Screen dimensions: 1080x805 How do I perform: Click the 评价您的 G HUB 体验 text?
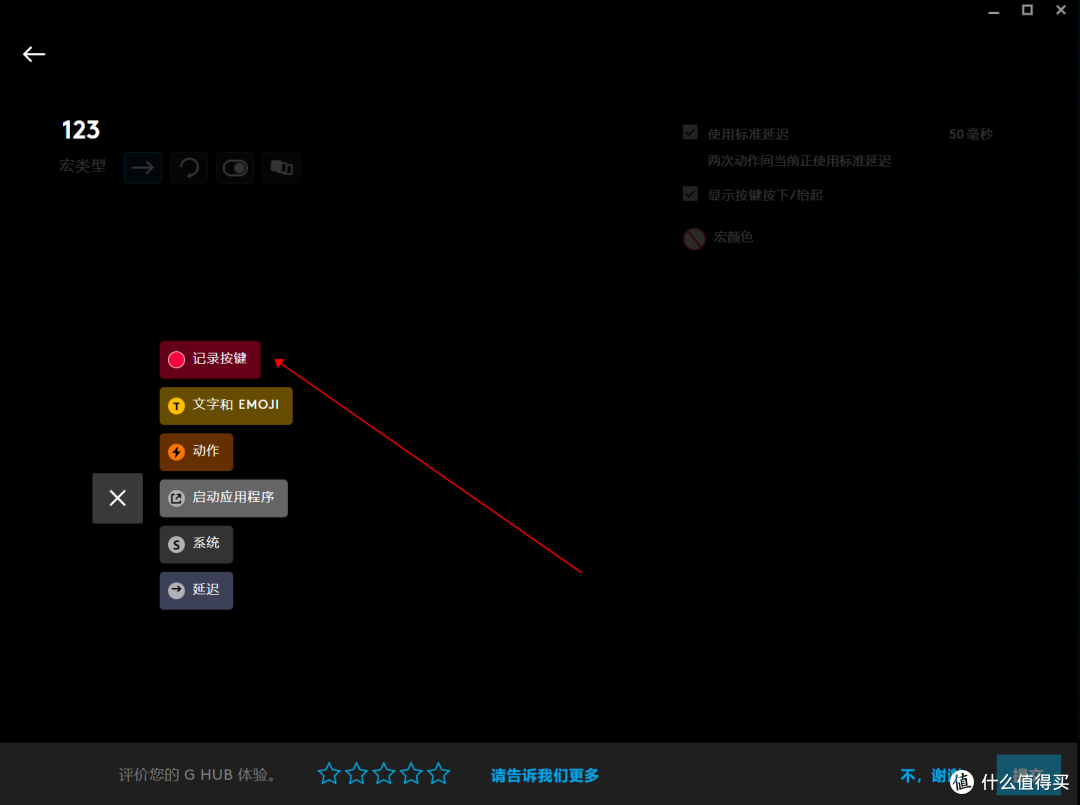tap(198, 775)
